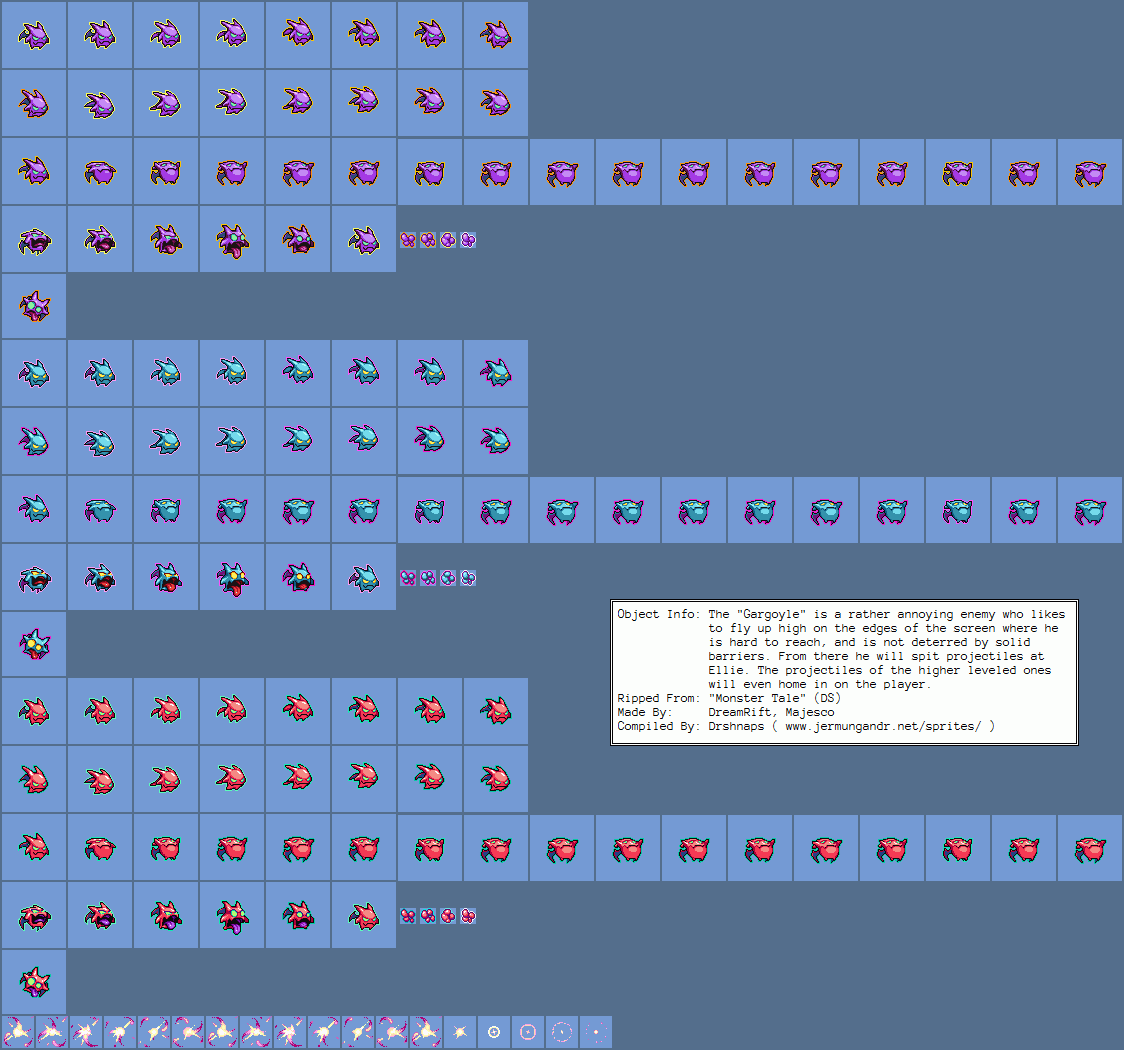Image resolution: width=1124 pixels, height=1050 pixels.
Task: Pick the lone red dizzy gargoyle sprite
Action: pyautogui.click(x=34, y=982)
